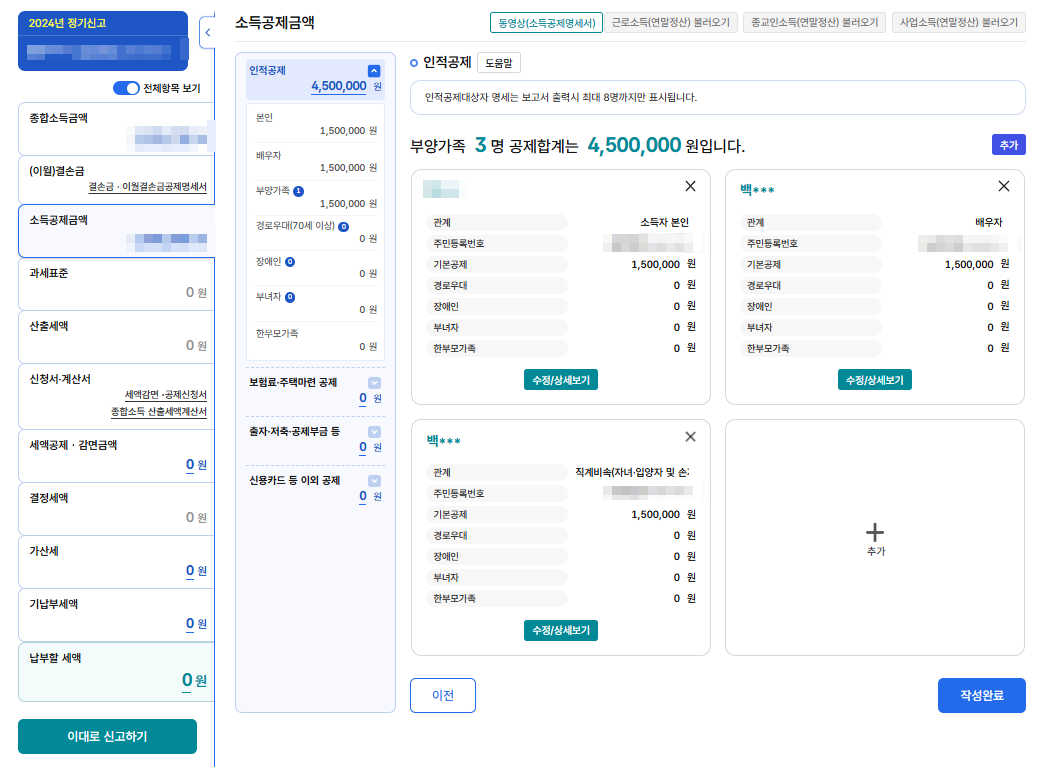The width and height of the screenshot is (1051, 767).
Task: Select the 동영상(소득공제명세서) tab
Action: click(546, 22)
